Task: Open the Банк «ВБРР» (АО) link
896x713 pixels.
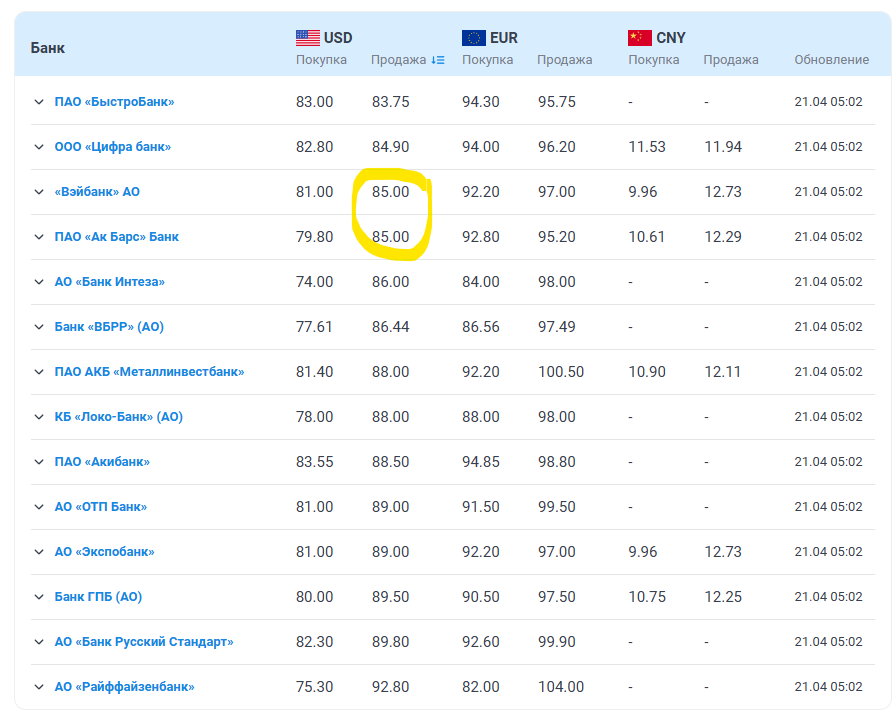Action: click(109, 327)
